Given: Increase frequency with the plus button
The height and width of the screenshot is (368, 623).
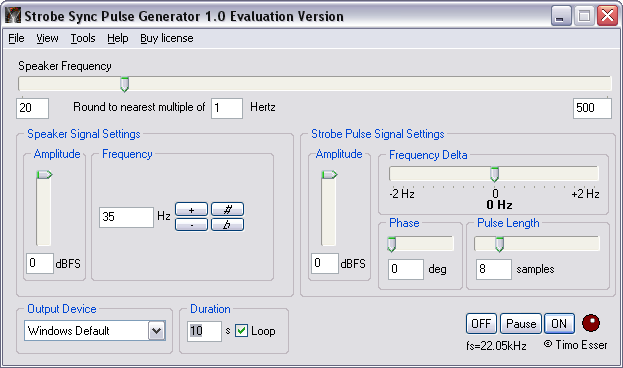Looking at the screenshot, I should tap(192, 209).
